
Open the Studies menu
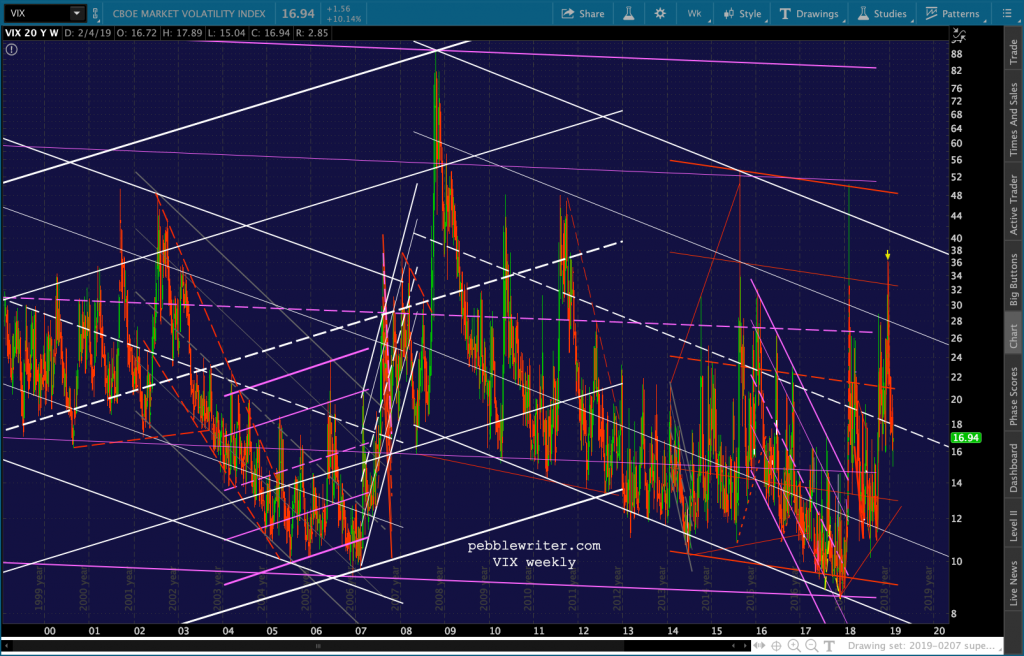tap(882, 14)
